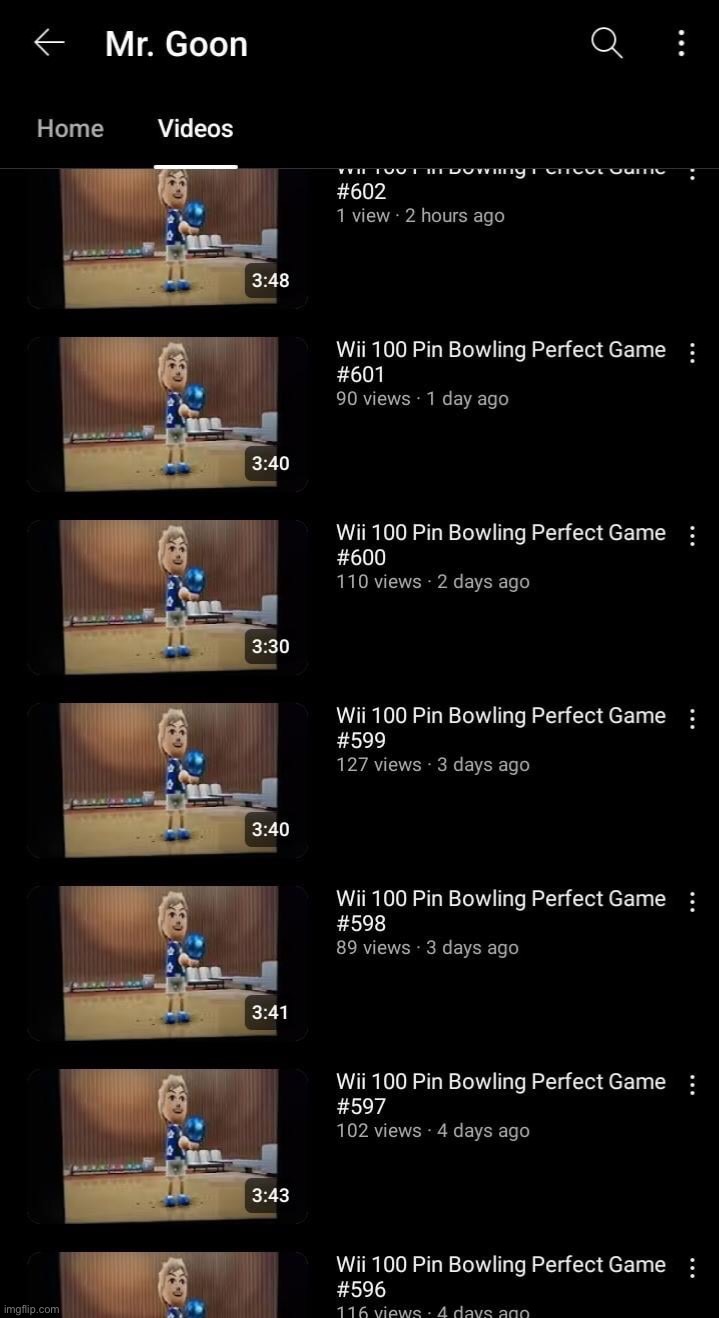Open options menu for Perfect Game #600

pos(691,536)
